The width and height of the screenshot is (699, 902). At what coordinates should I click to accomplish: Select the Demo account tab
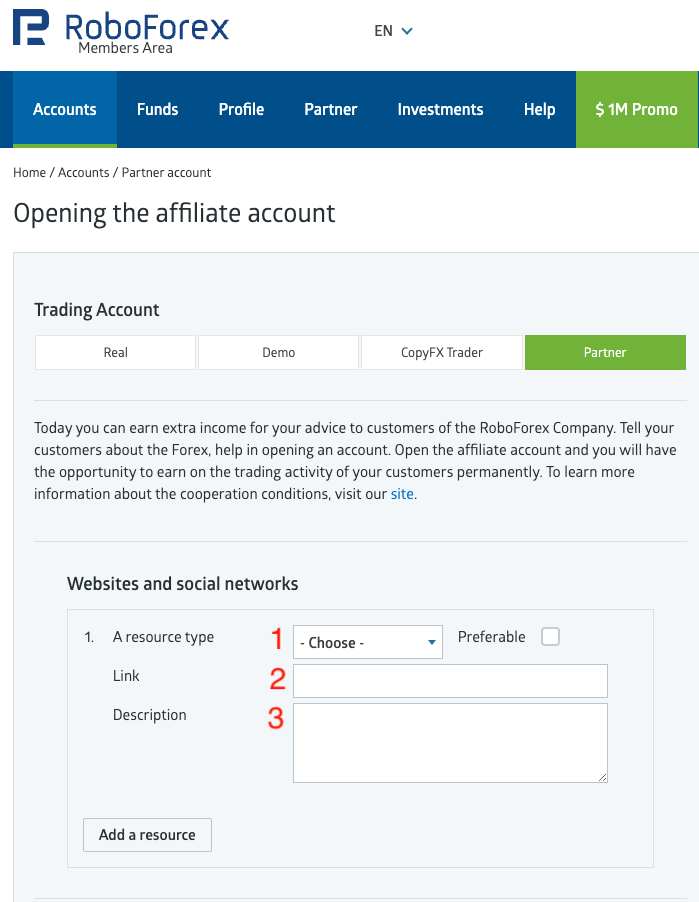click(x=278, y=353)
